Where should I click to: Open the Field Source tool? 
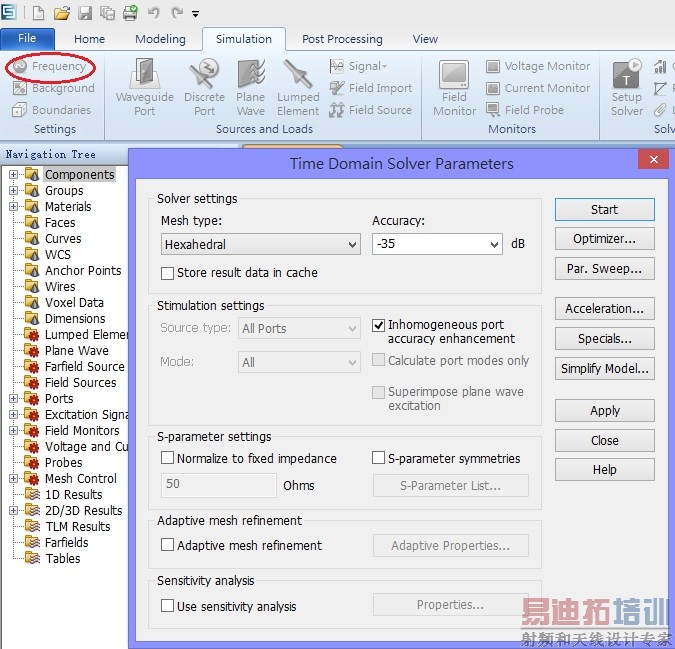(371, 110)
